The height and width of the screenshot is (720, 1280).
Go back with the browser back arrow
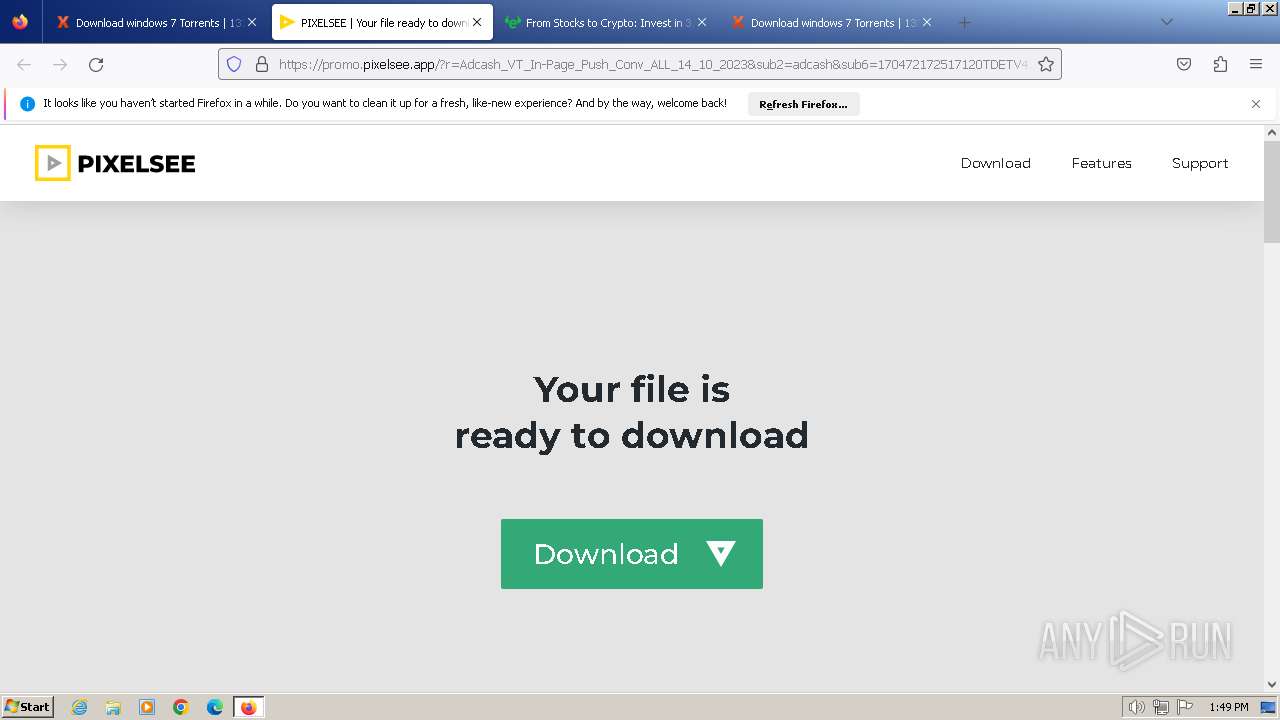[24, 64]
